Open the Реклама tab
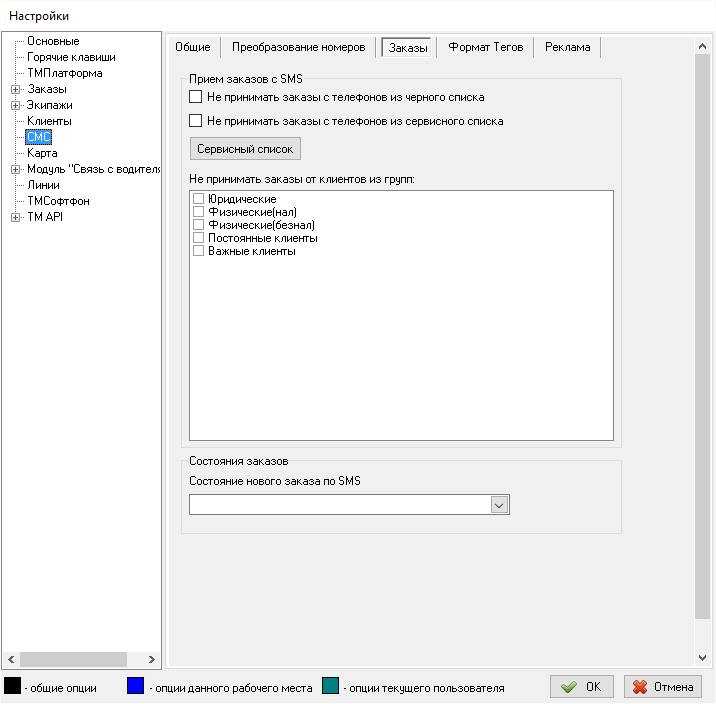716x704 pixels. 567,47
